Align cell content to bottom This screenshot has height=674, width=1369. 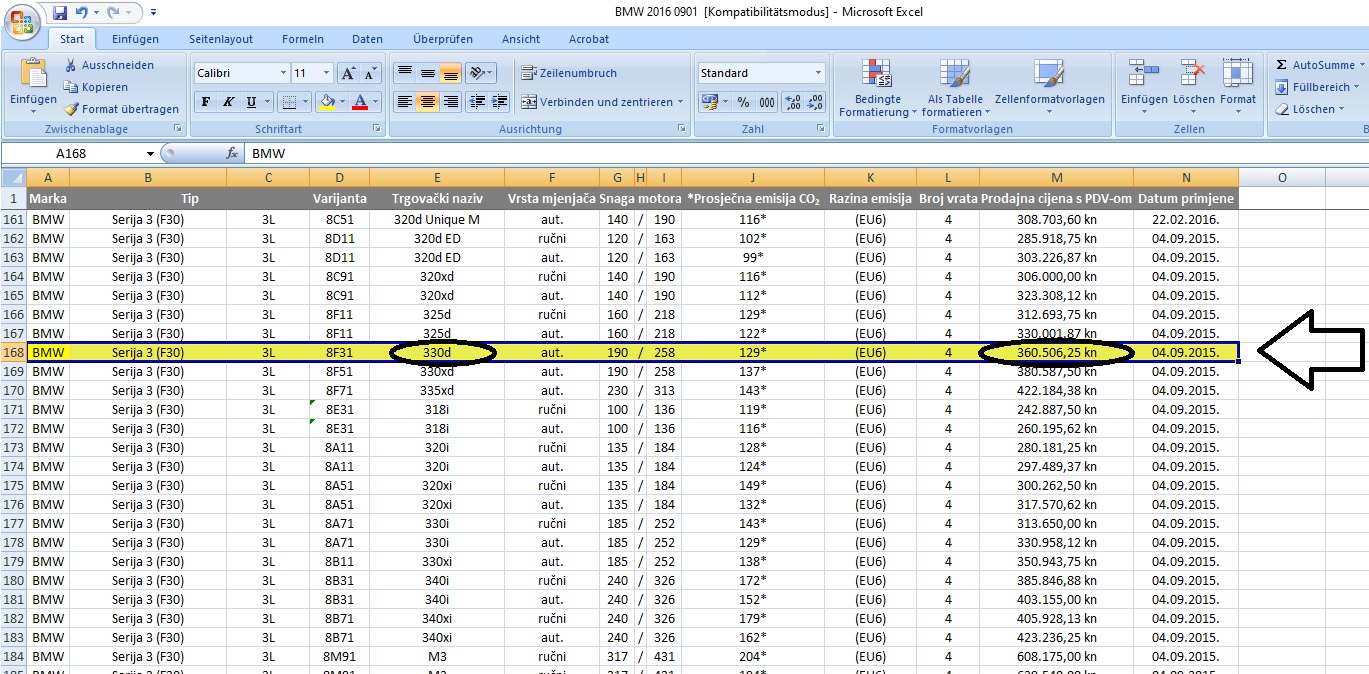(450, 73)
